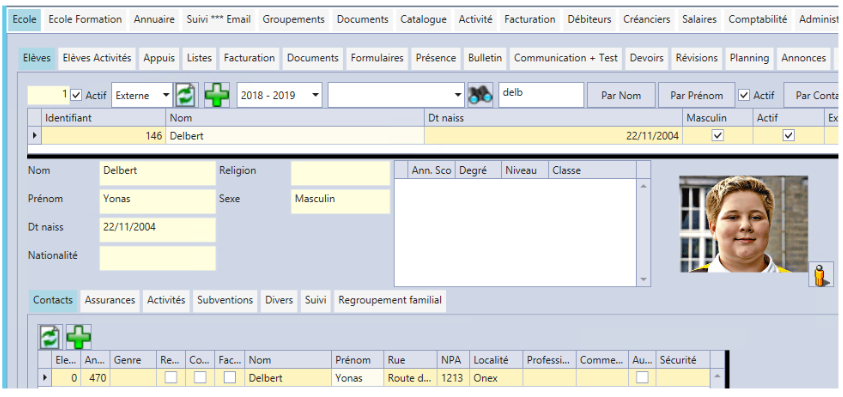
Task: Open the Communication + Test sub-tab
Action: (566, 58)
